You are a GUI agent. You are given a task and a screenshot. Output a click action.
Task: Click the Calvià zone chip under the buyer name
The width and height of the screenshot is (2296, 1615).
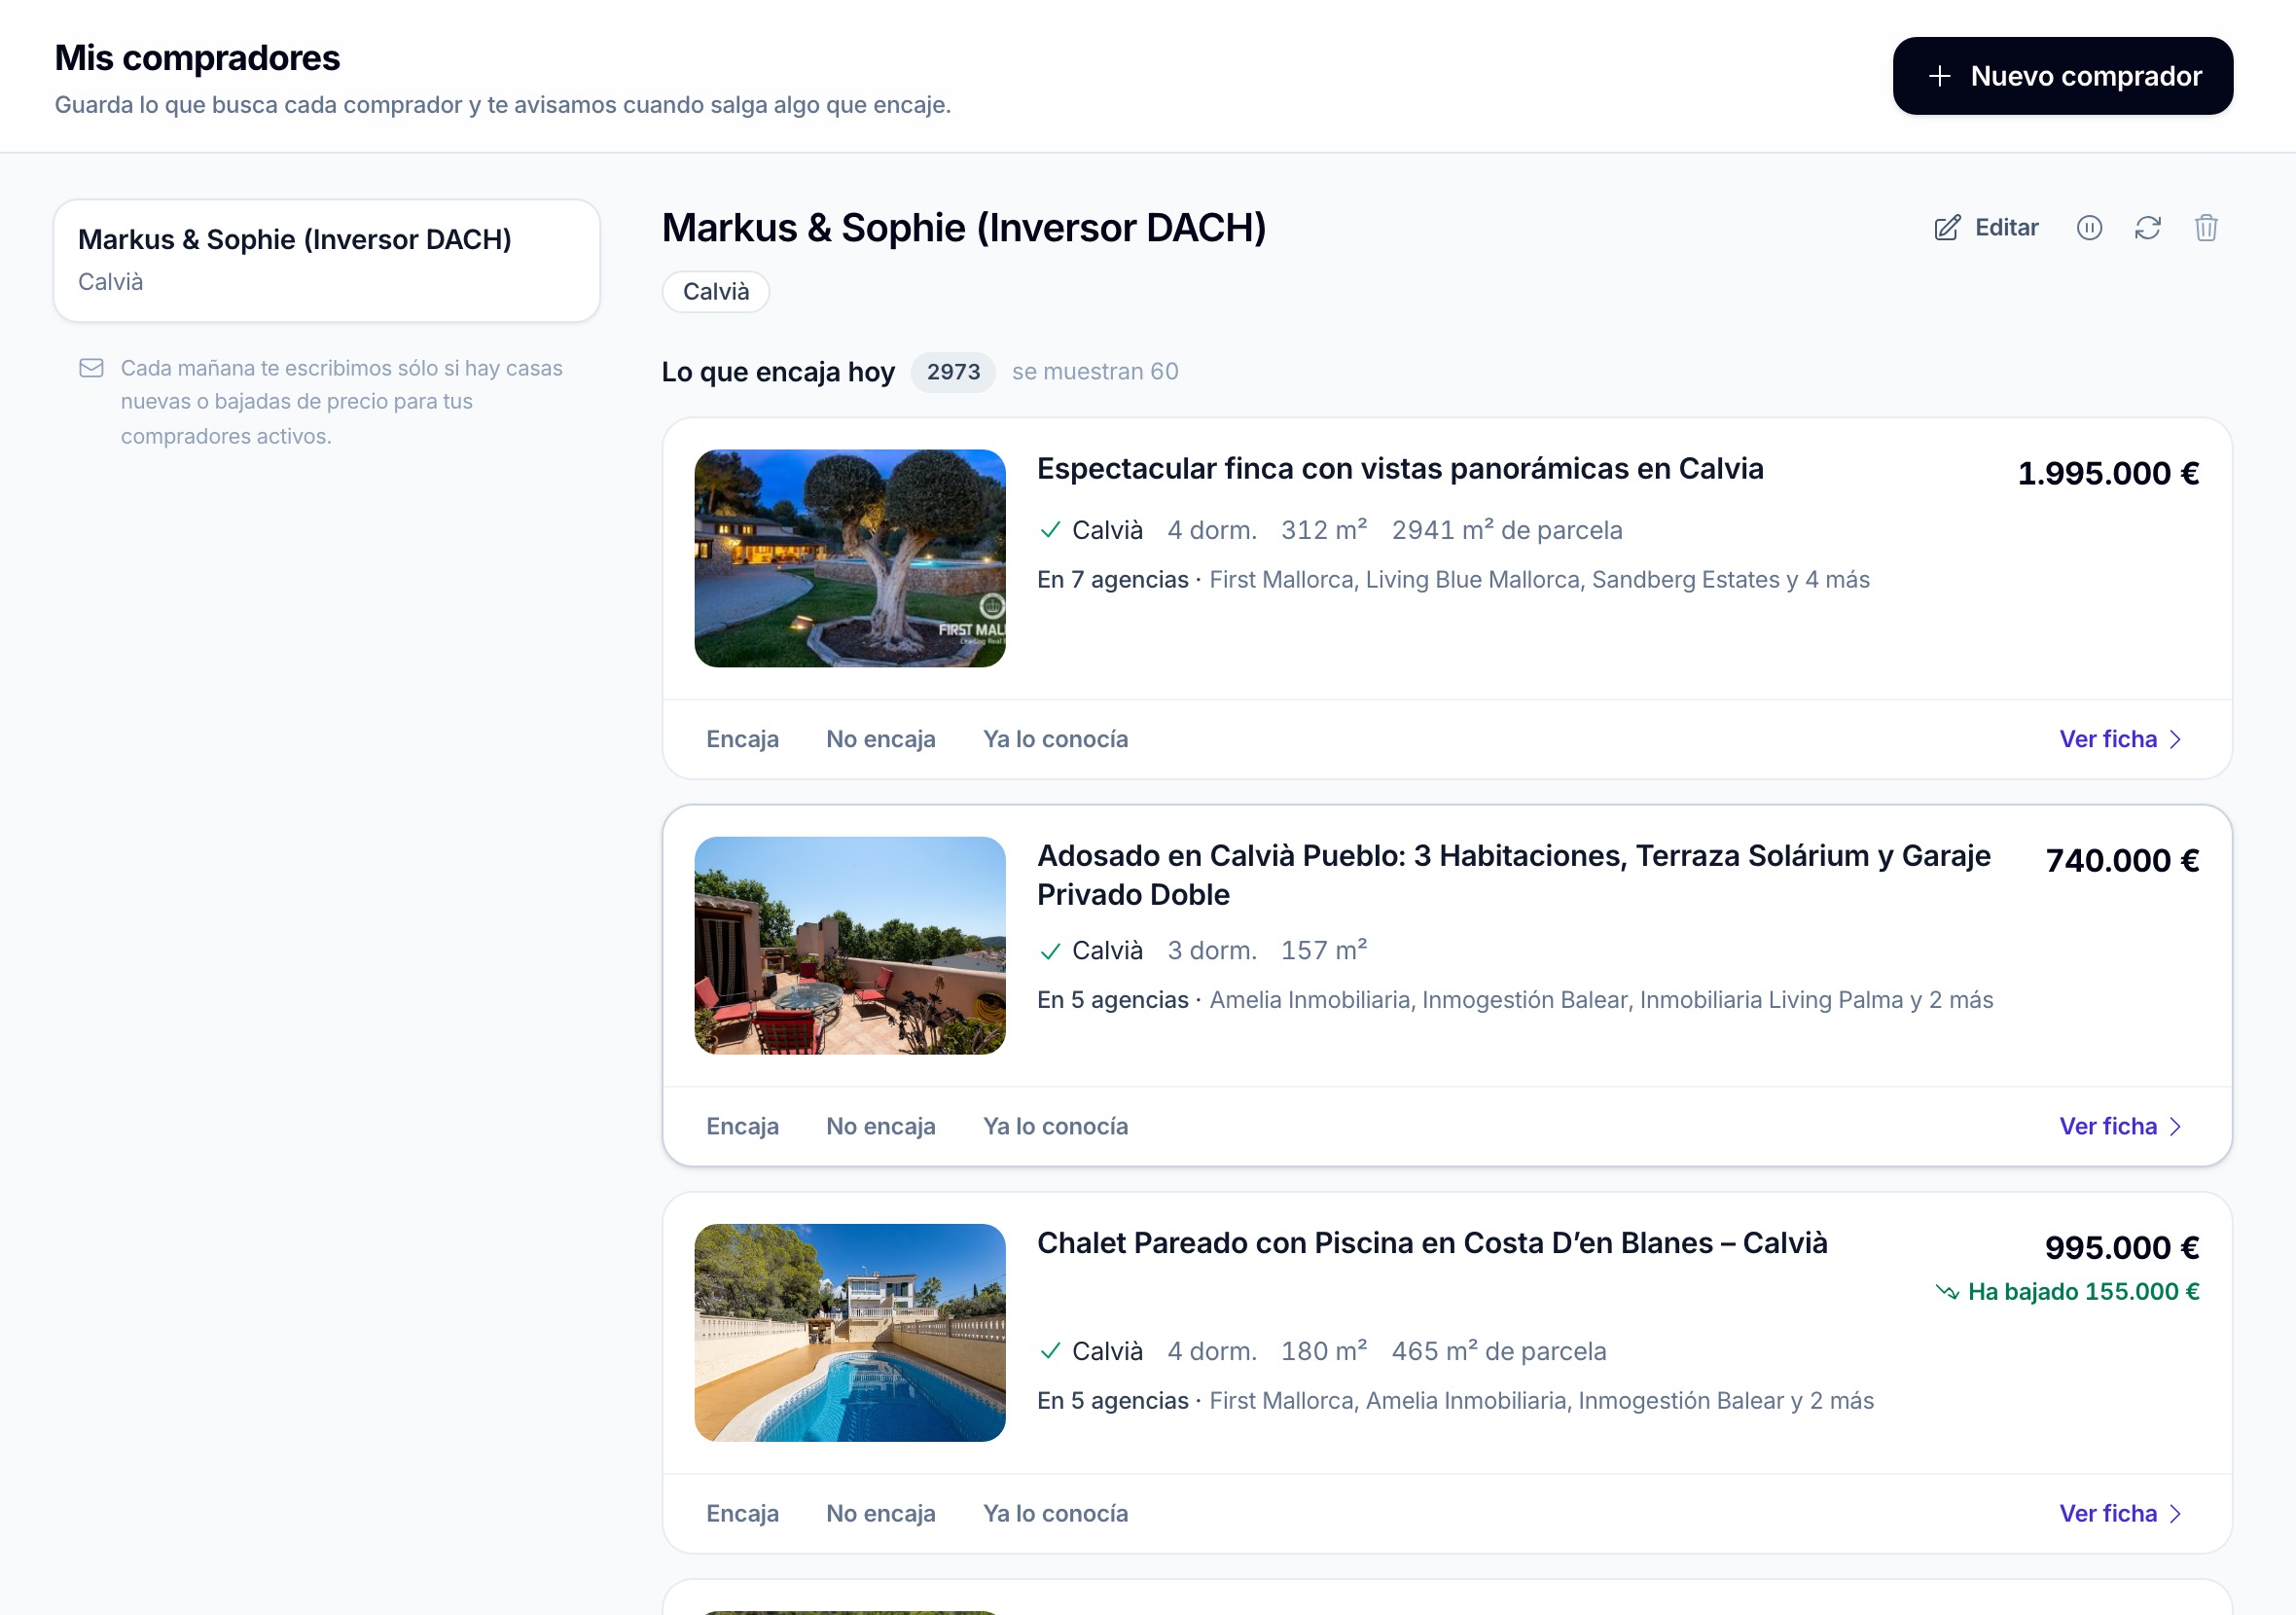716,291
